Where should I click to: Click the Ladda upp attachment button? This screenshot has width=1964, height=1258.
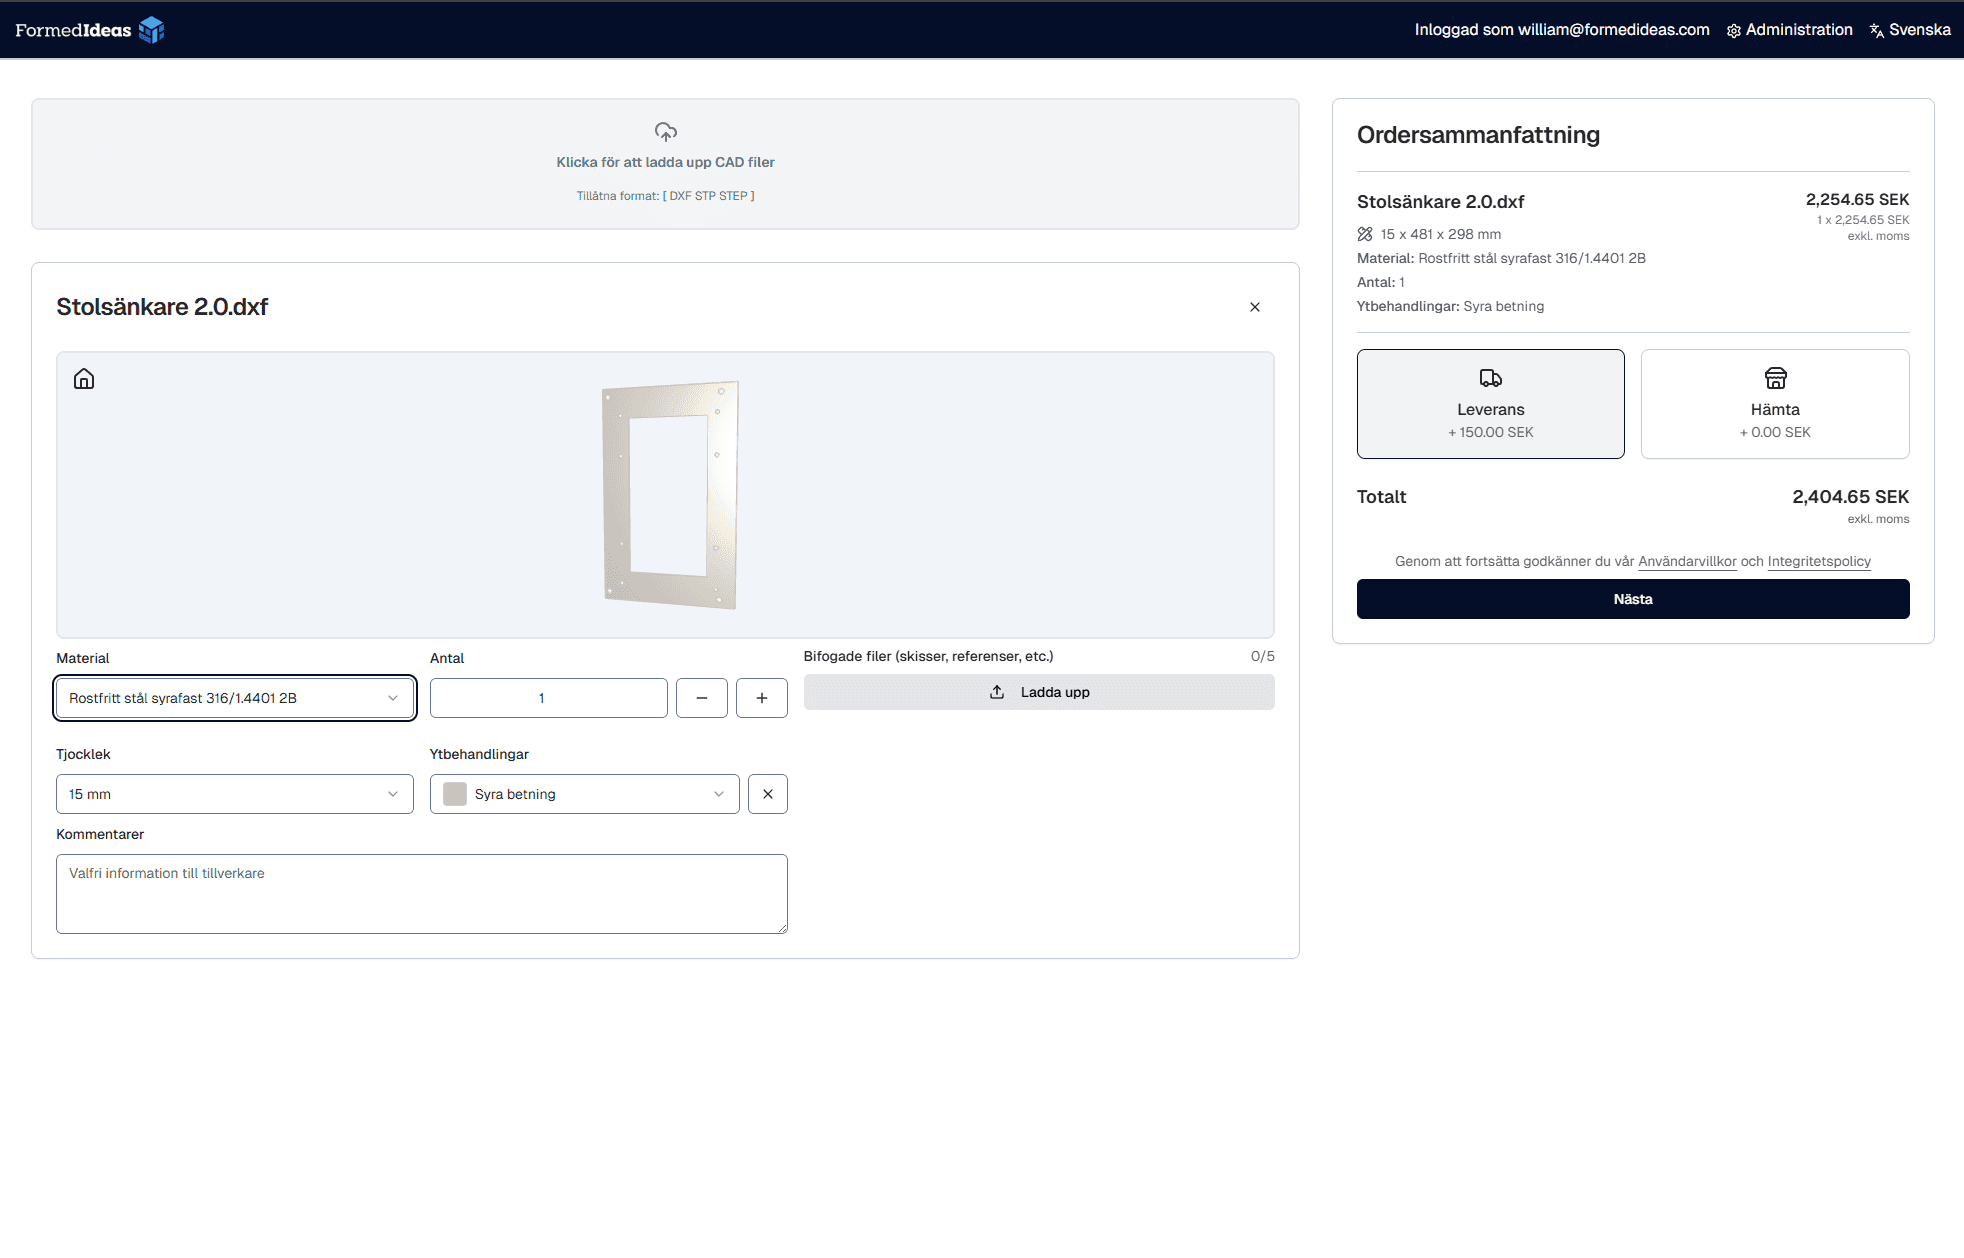[1038, 692]
